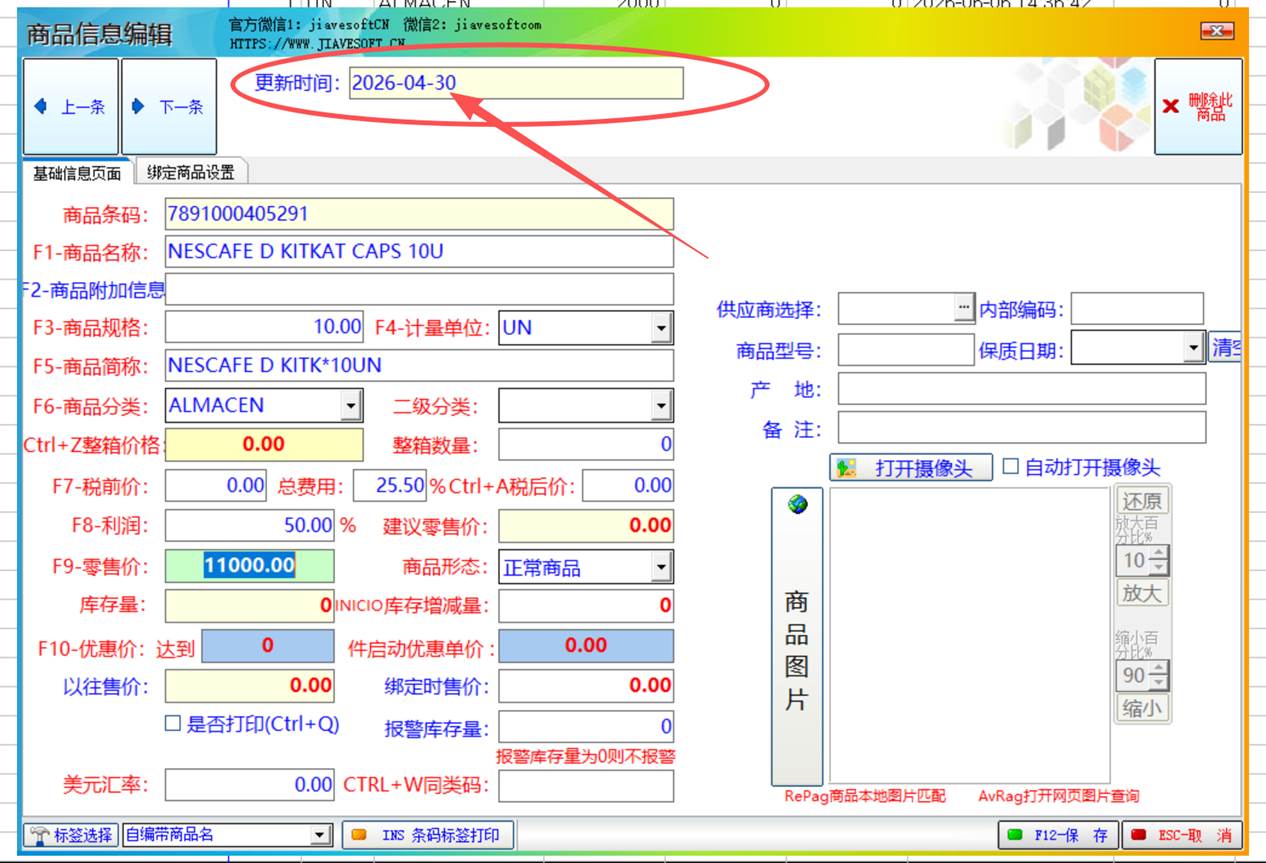Click the 内部编码 field
Screen dimensions: 1266x863
pos(1137,309)
